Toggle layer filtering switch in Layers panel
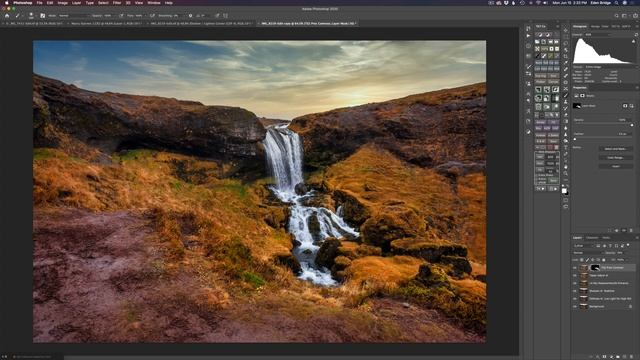Viewport: 640px width, 360px height. [628, 245]
